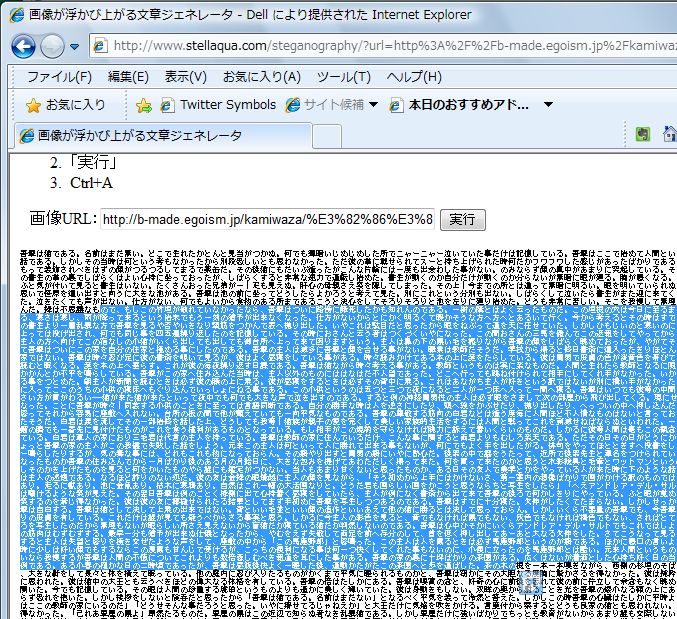Click the IE icon beside サイト候補
Image resolution: width=677 pixels, height=619 pixels.
point(292,105)
